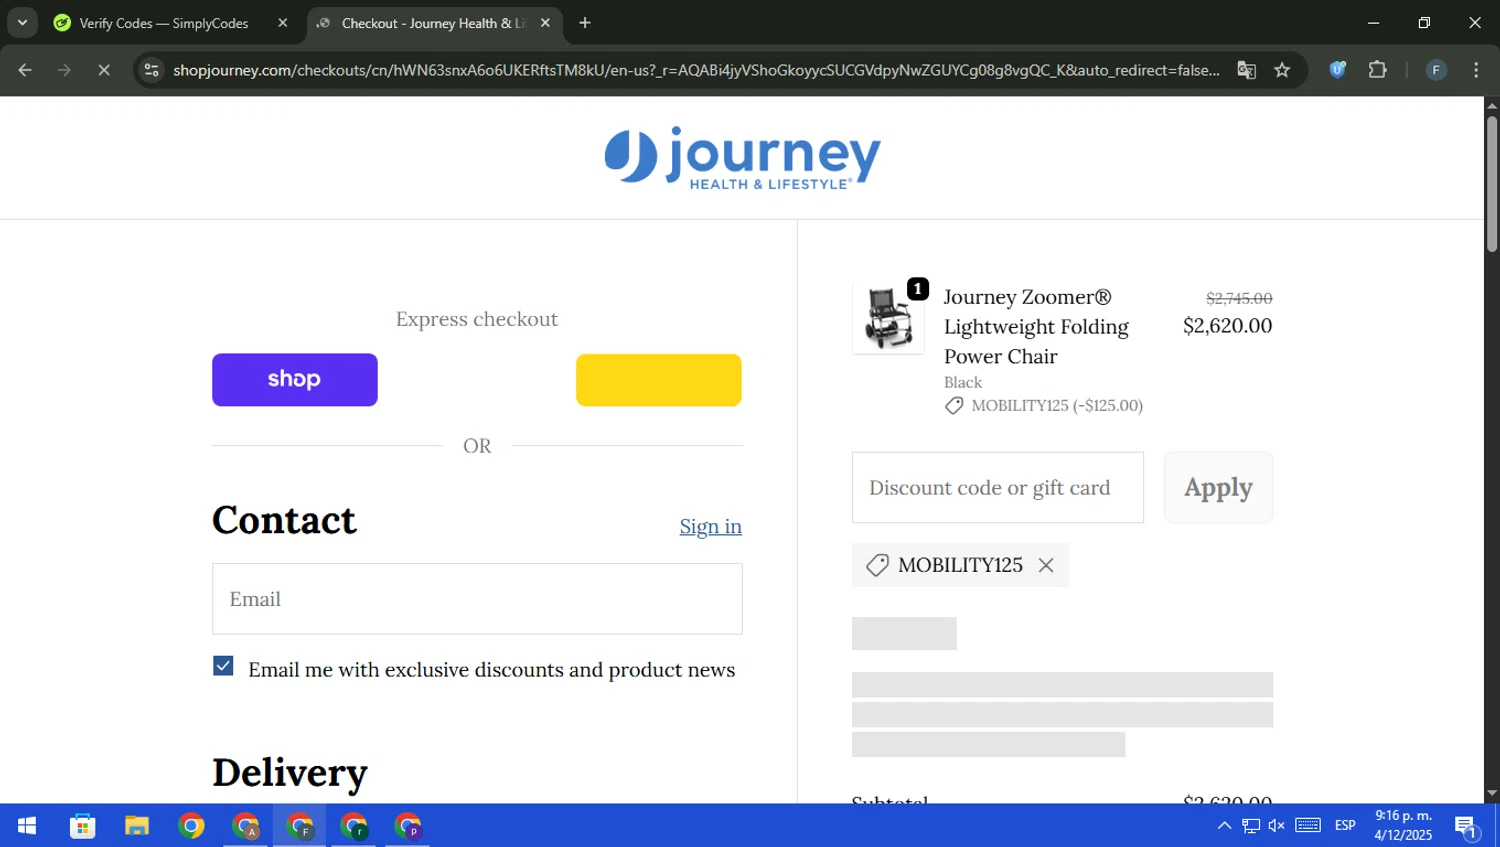Open the notification center icon

(x=1467, y=826)
